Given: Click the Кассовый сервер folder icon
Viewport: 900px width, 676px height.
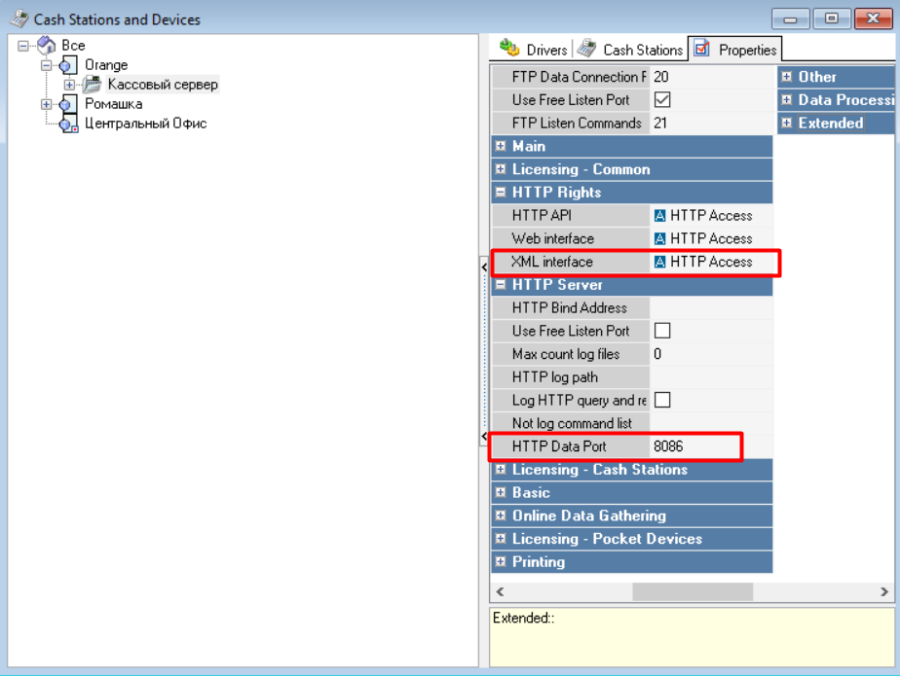Looking at the screenshot, I should [92, 85].
